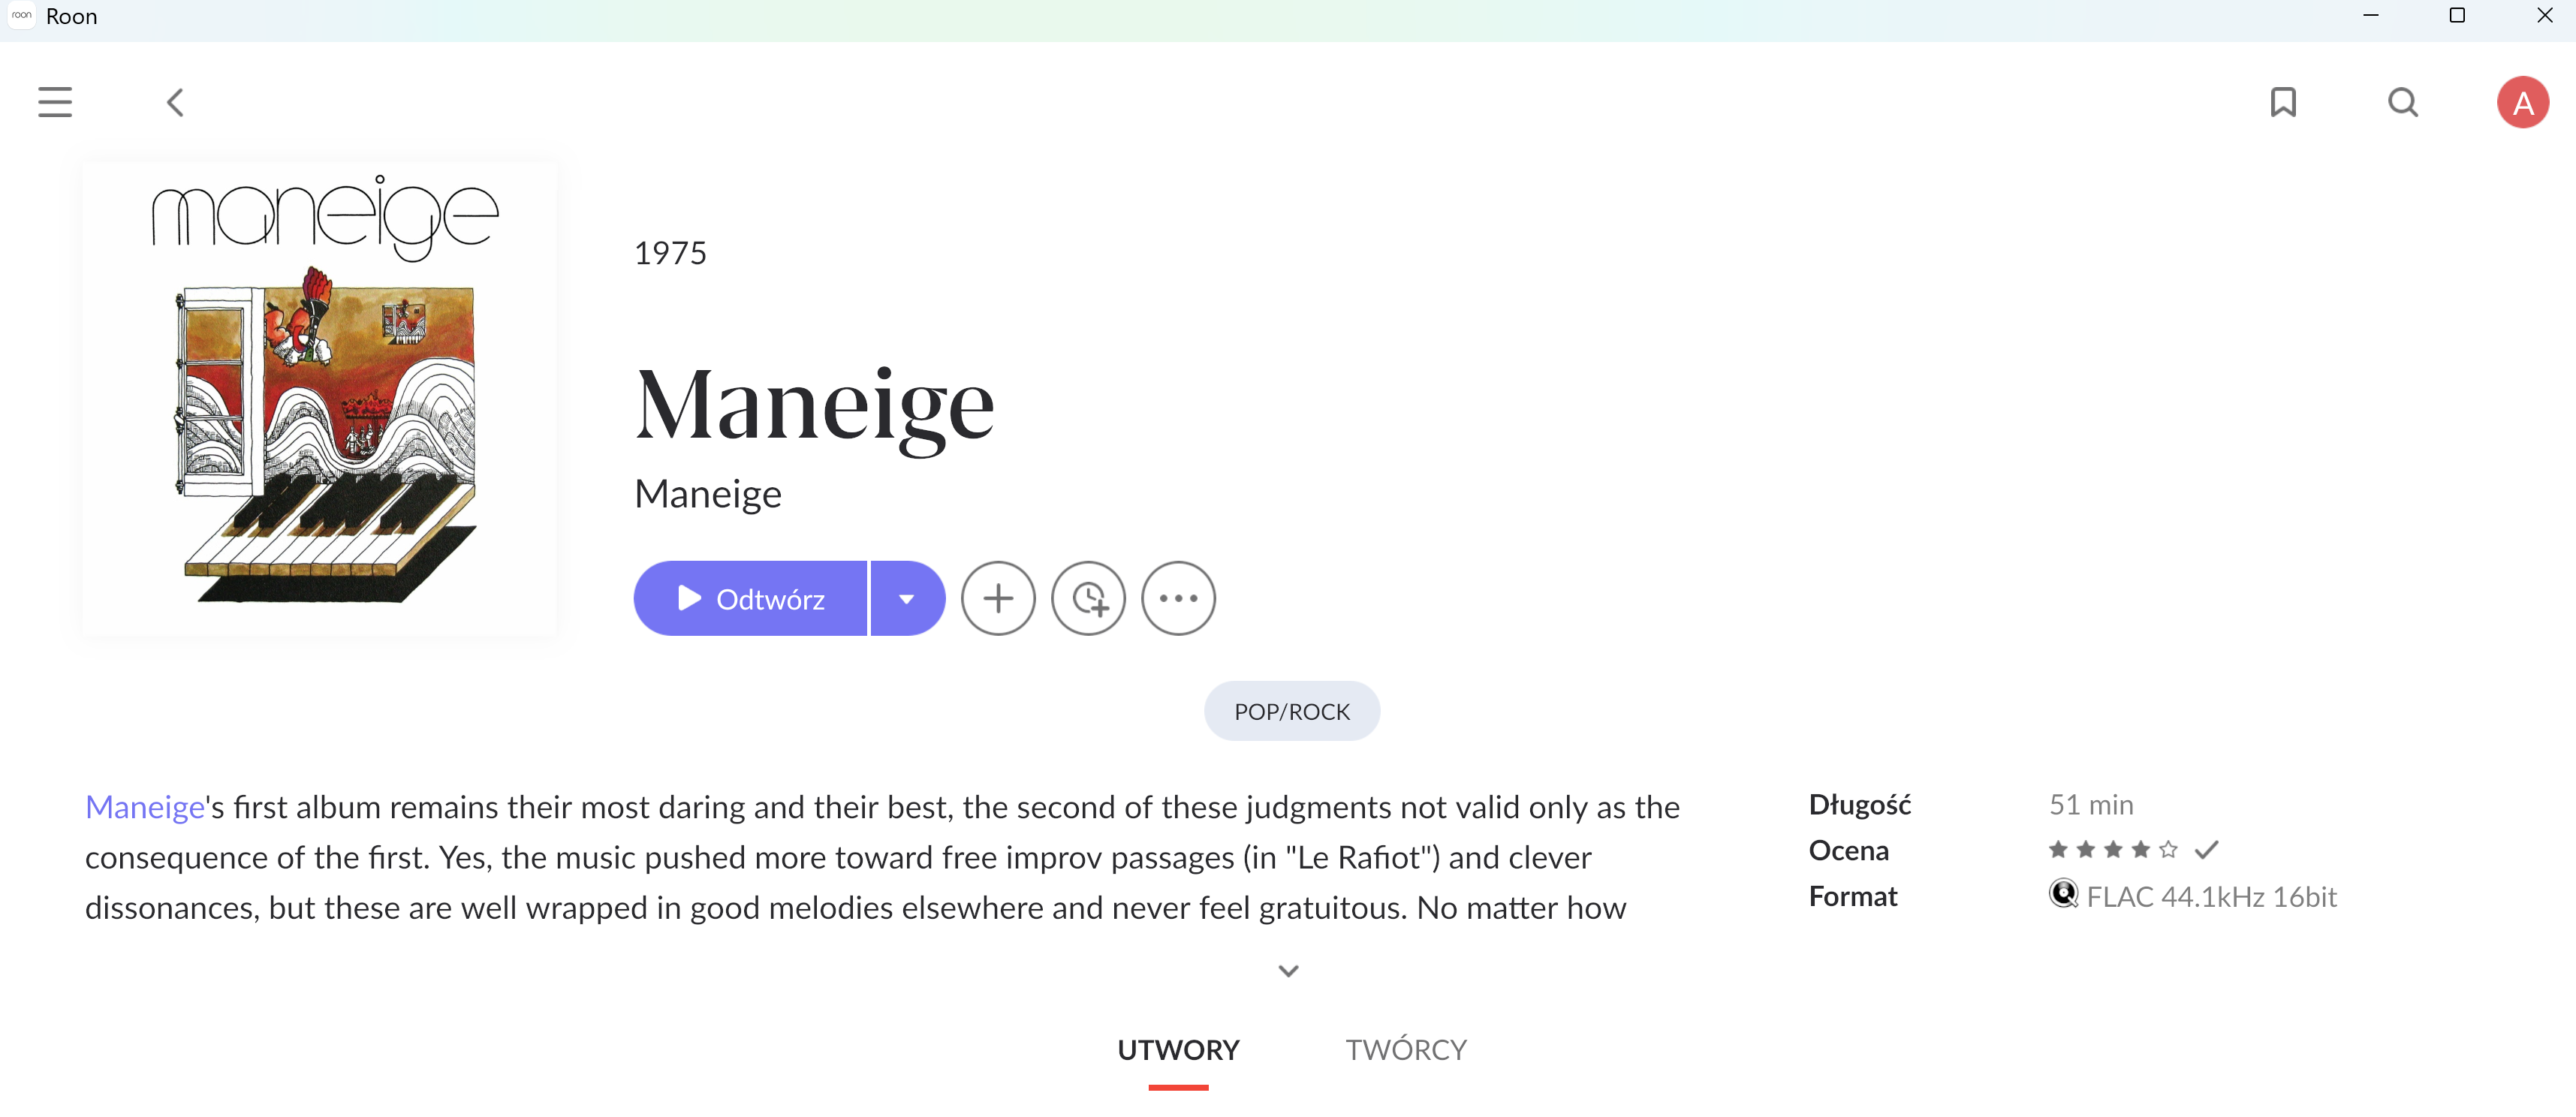Open the Maneige link in the review

coord(145,807)
